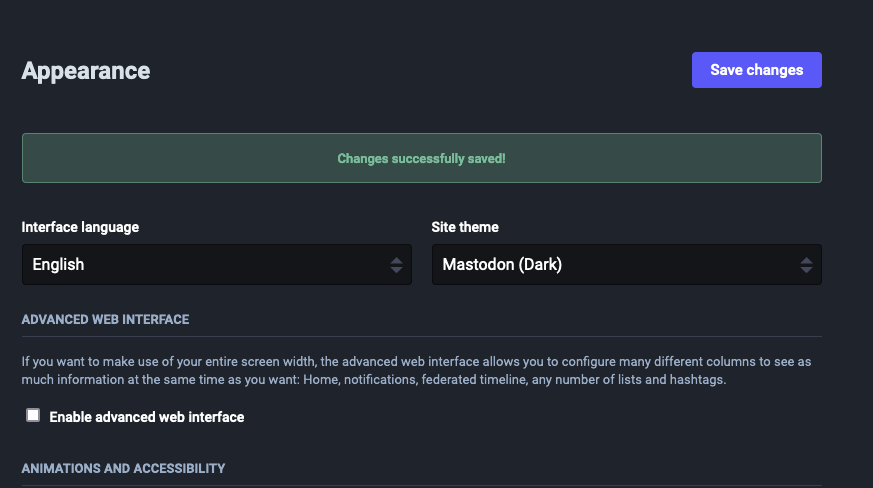Open the Interface language dropdown

216,265
